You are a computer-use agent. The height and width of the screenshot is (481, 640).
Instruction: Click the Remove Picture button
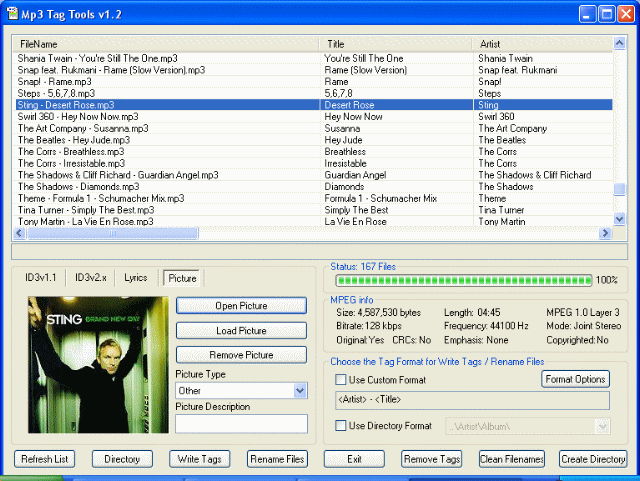pos(241,355)
